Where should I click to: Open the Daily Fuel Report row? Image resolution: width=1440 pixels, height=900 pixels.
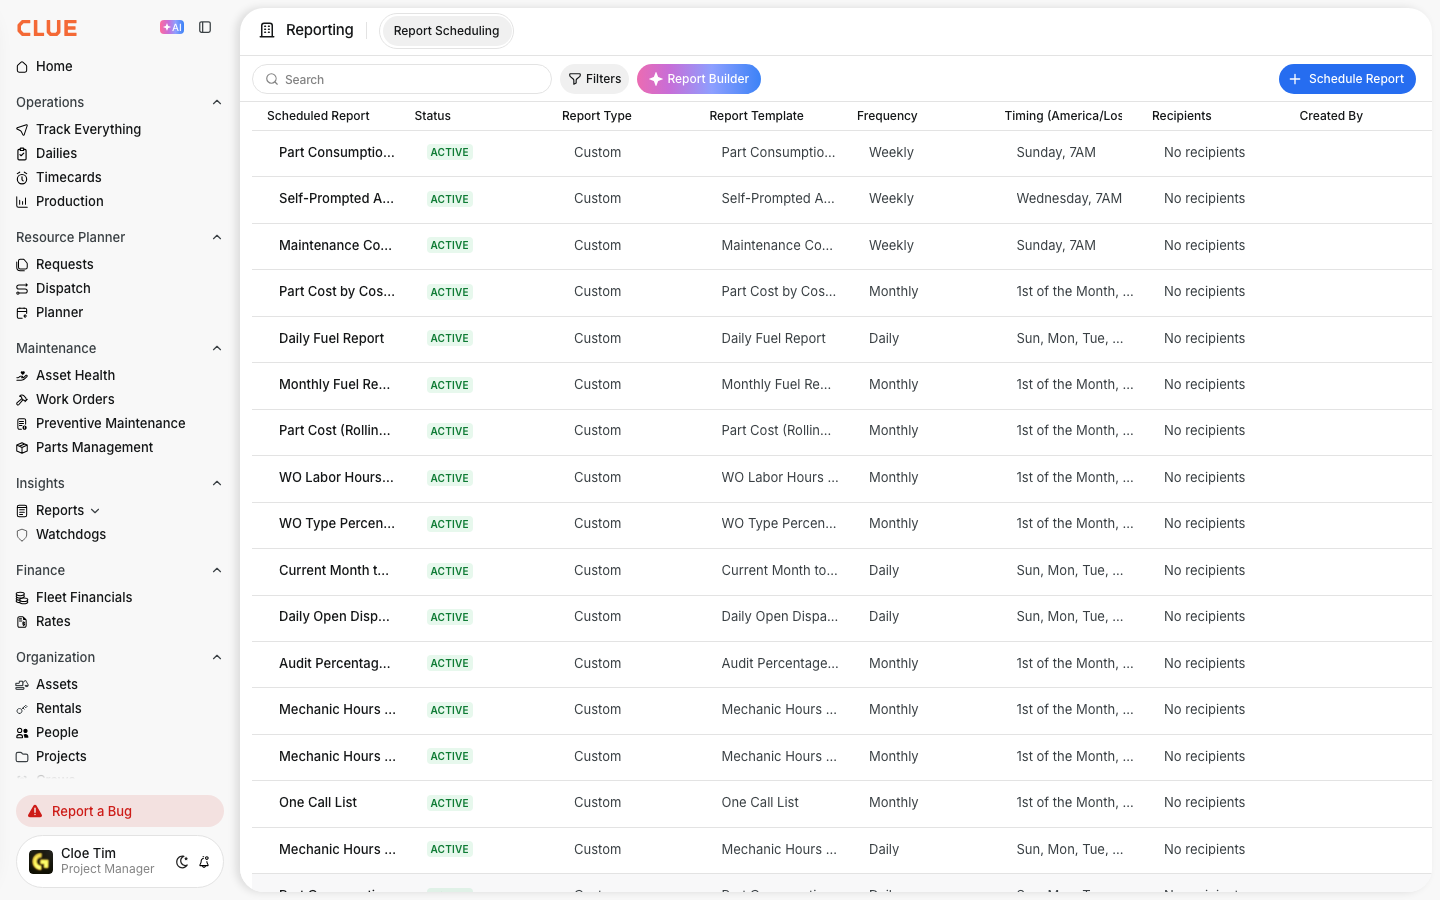click(842, 339)
